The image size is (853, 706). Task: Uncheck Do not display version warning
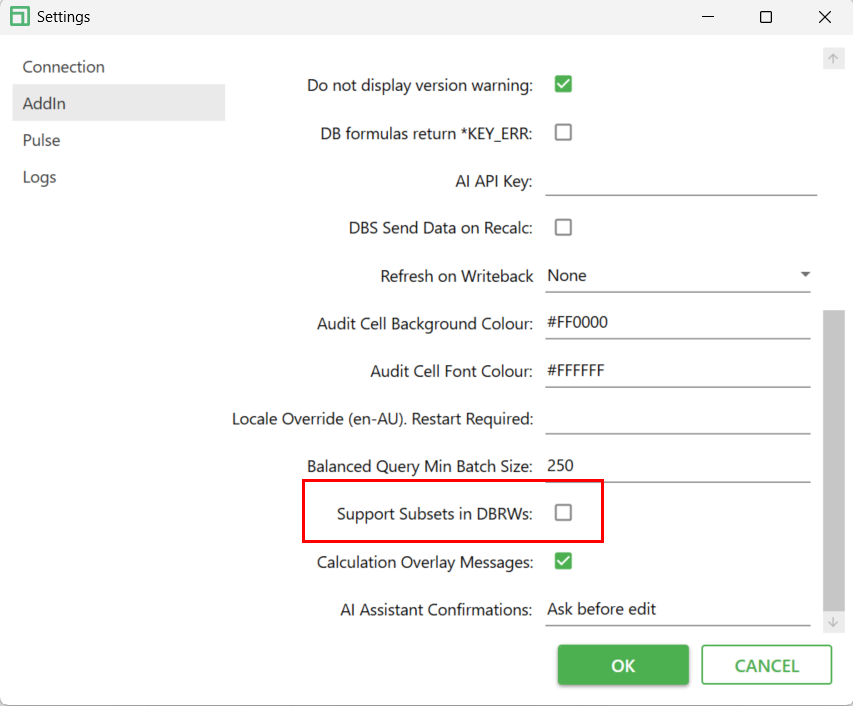click(x=563, y=84)
